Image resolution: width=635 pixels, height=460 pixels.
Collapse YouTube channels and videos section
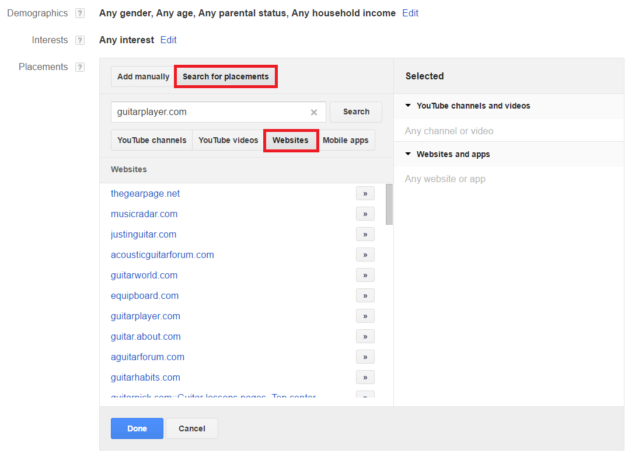409,105
